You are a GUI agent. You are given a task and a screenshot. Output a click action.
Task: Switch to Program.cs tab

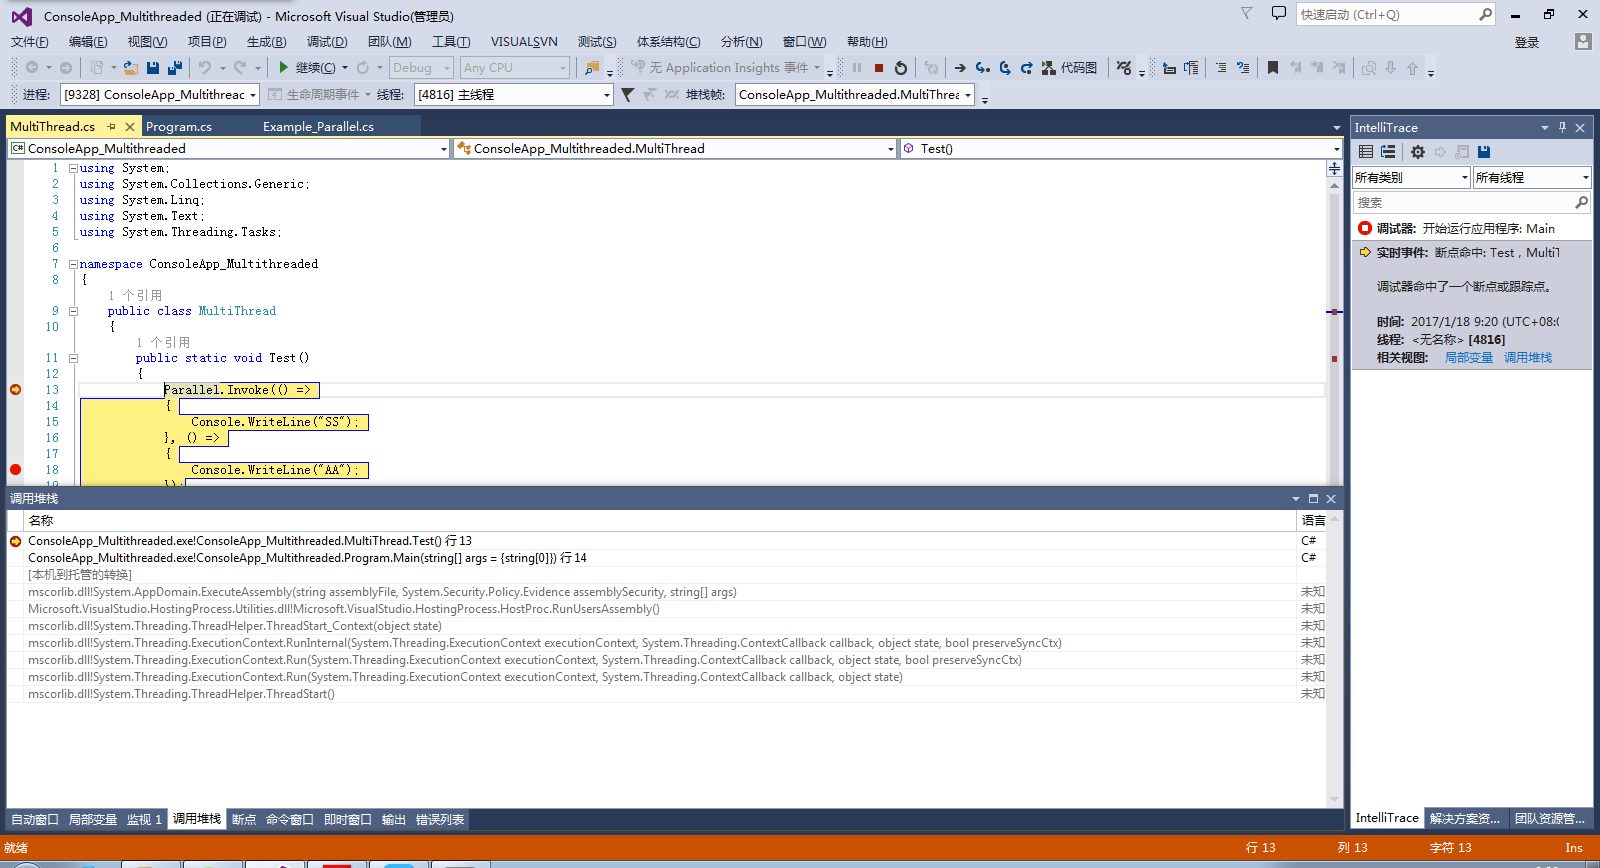(179, 127)
